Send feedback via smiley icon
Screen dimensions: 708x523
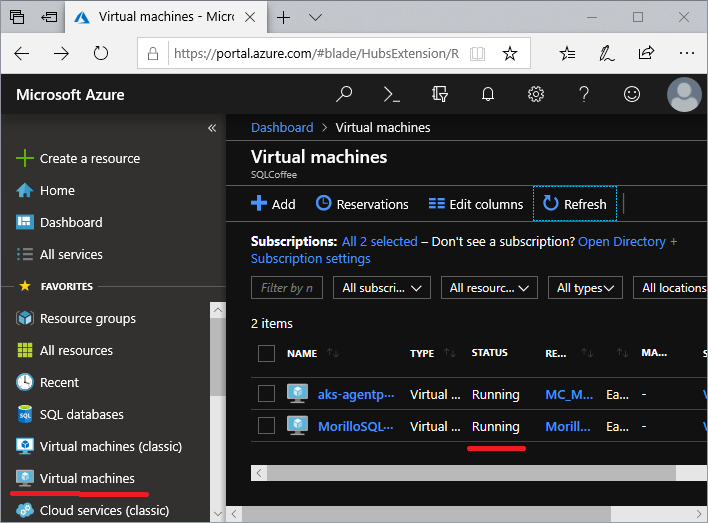tap(632, 94)
